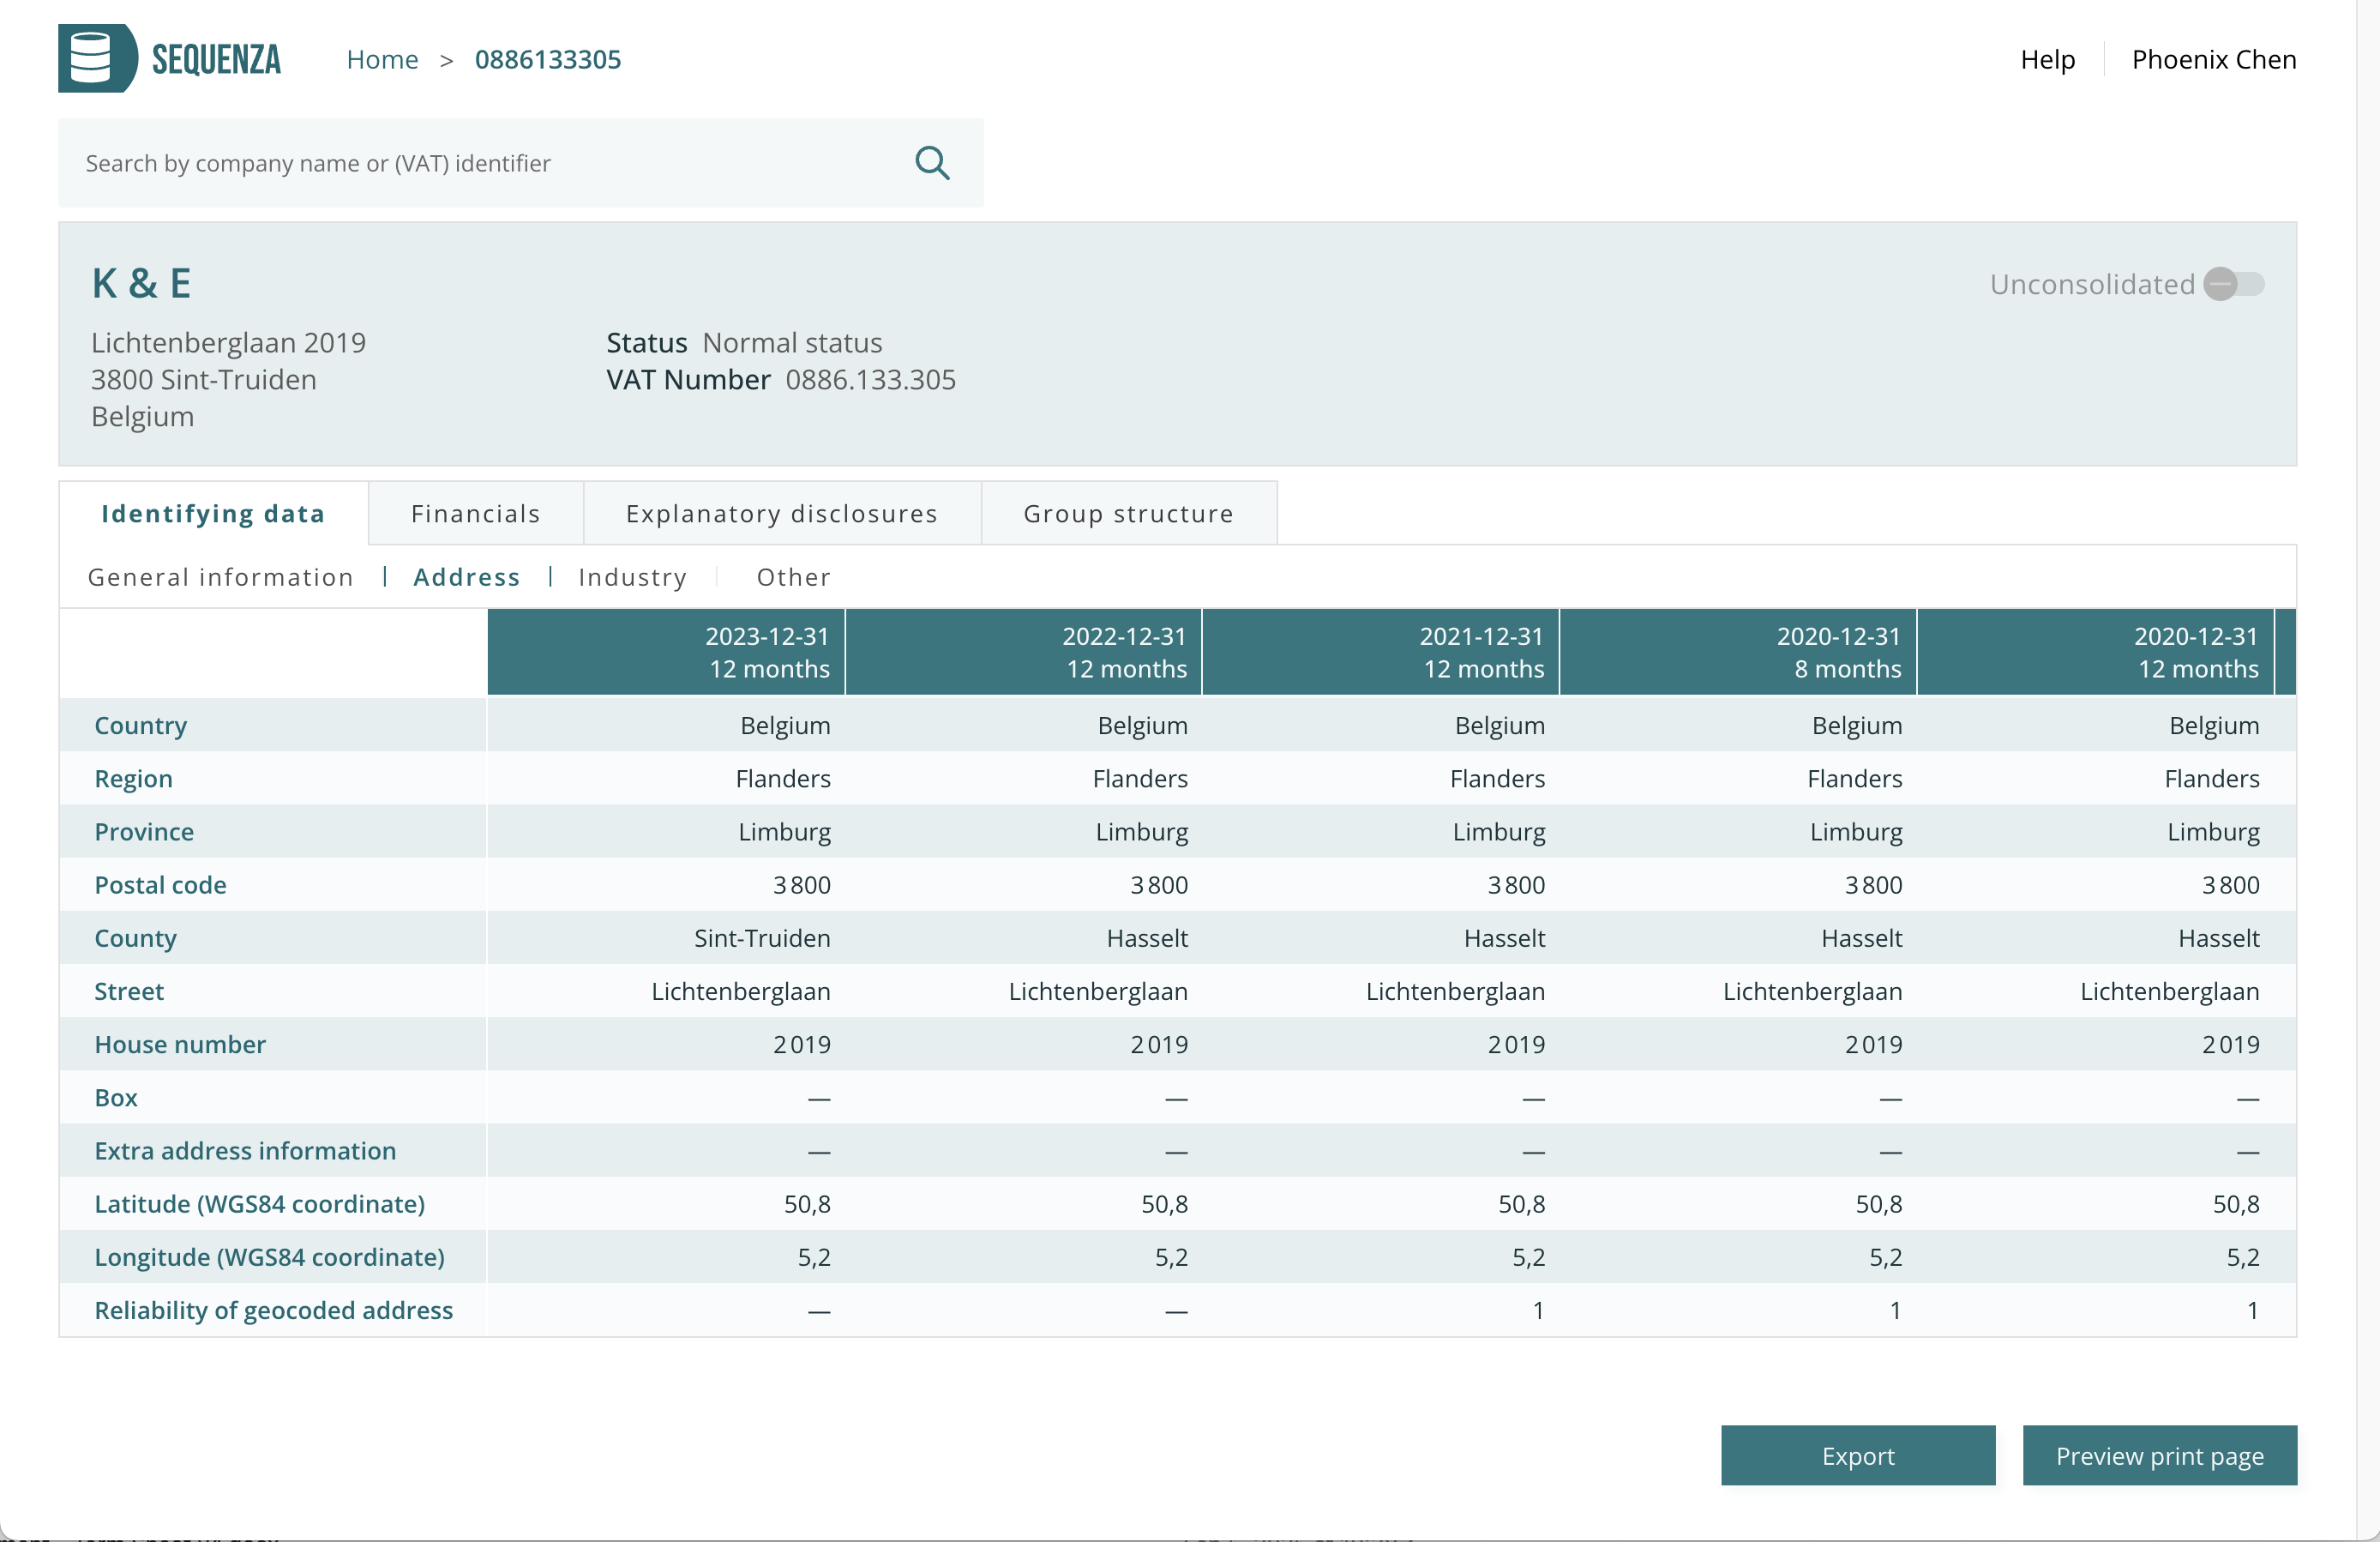
Task: Select the Industry subsection
Action: click(x=632, y=577)
